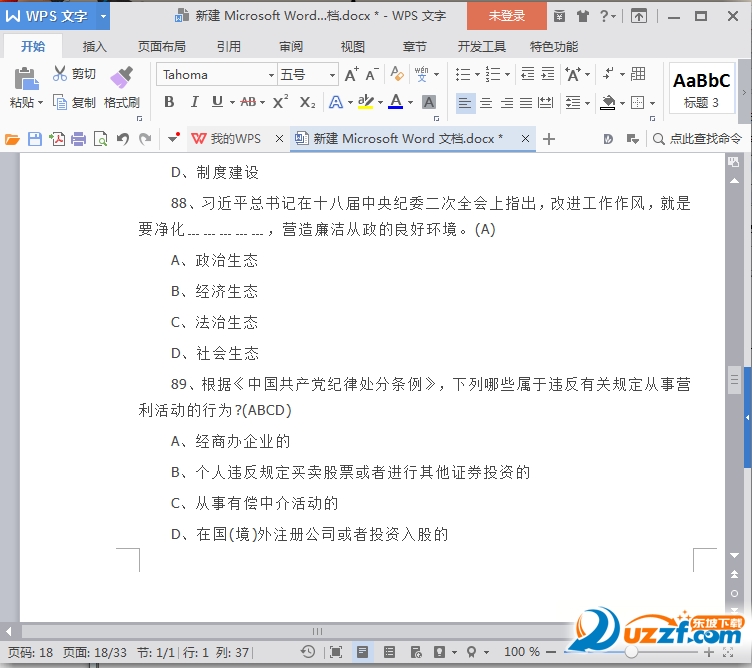Click the font color A swatch

point(395,102)
